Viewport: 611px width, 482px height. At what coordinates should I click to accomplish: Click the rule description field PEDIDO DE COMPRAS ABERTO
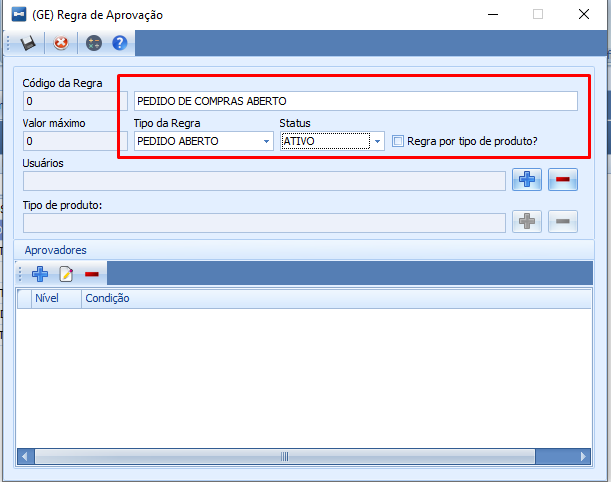(356, 101)
